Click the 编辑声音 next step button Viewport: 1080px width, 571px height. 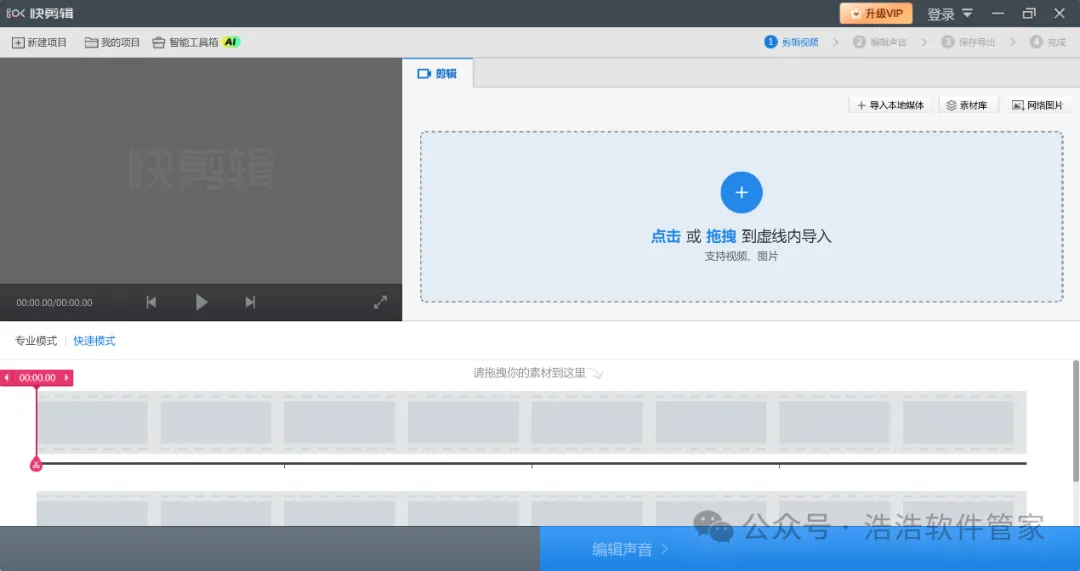(x=809, y=549)
